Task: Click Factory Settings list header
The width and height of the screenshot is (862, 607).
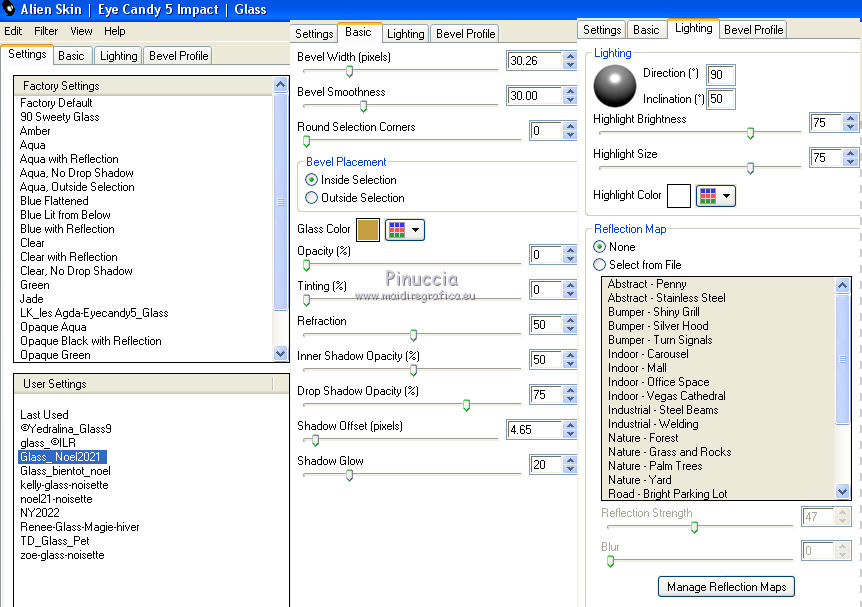Action: [x=143, y=86]
